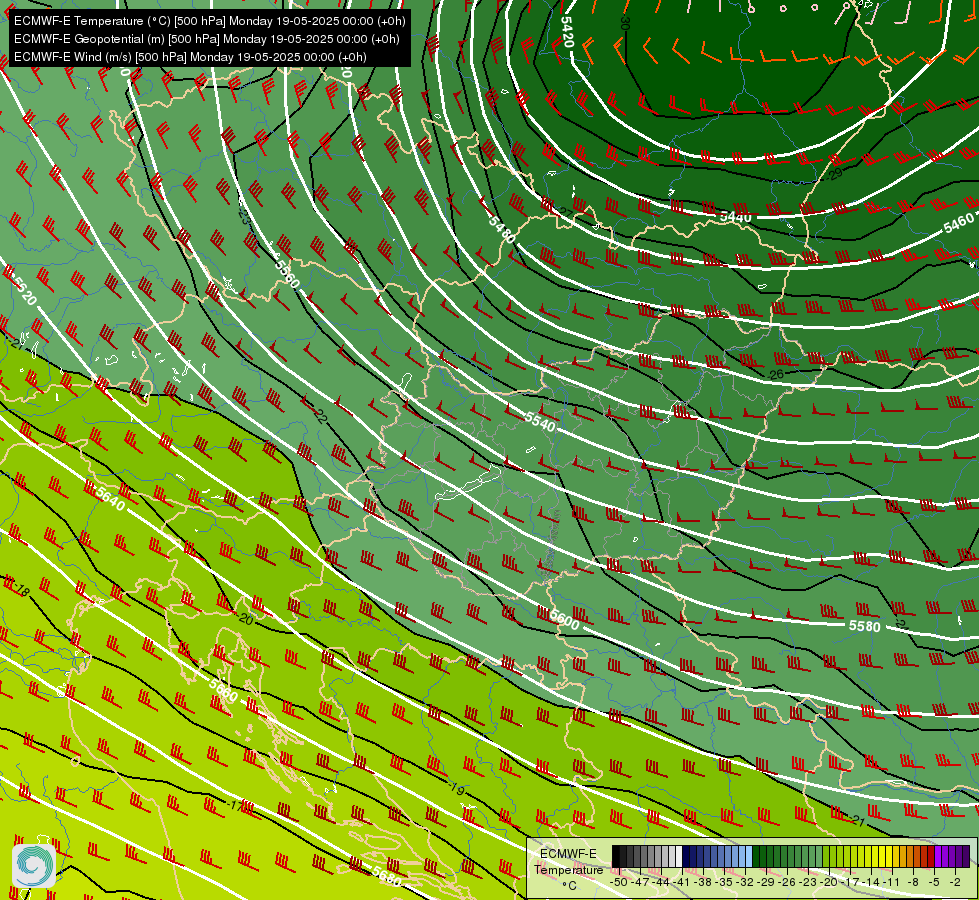Pick the darkest purple swatch at legend end
This screenshot has height=900, width=979.
pos(966,857)
